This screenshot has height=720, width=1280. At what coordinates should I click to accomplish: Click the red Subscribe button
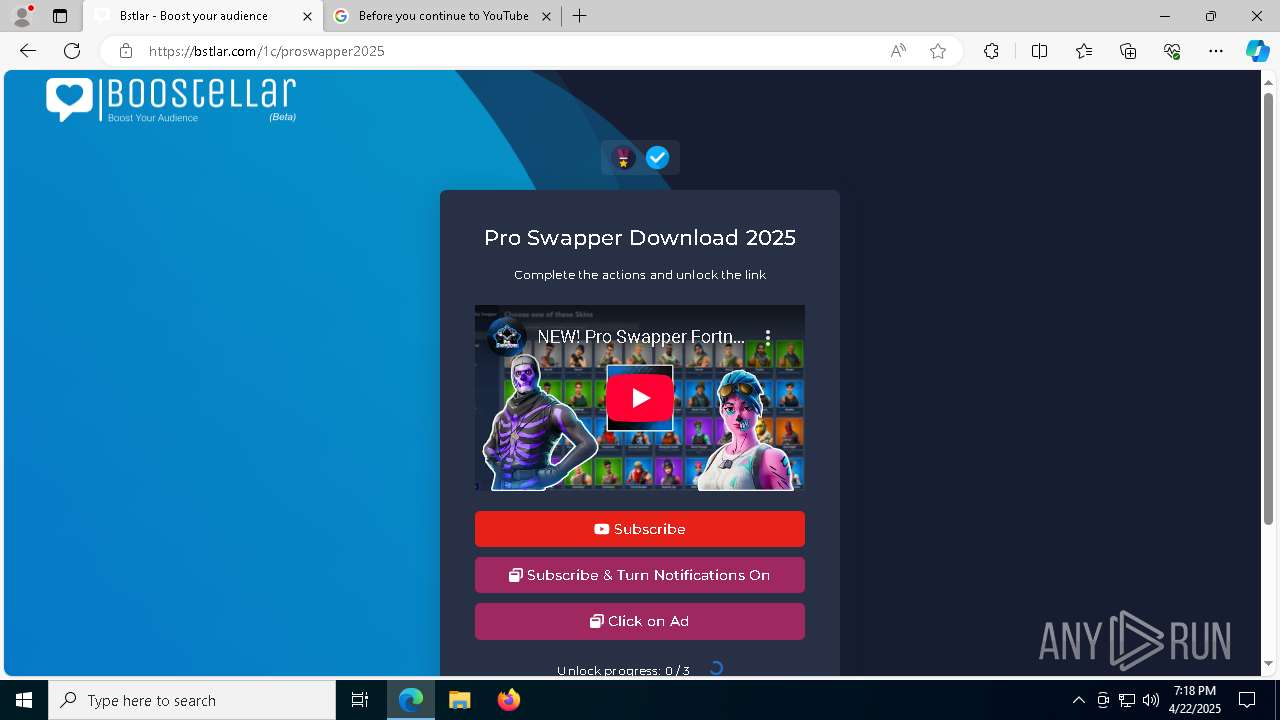(x=640, y=529)
